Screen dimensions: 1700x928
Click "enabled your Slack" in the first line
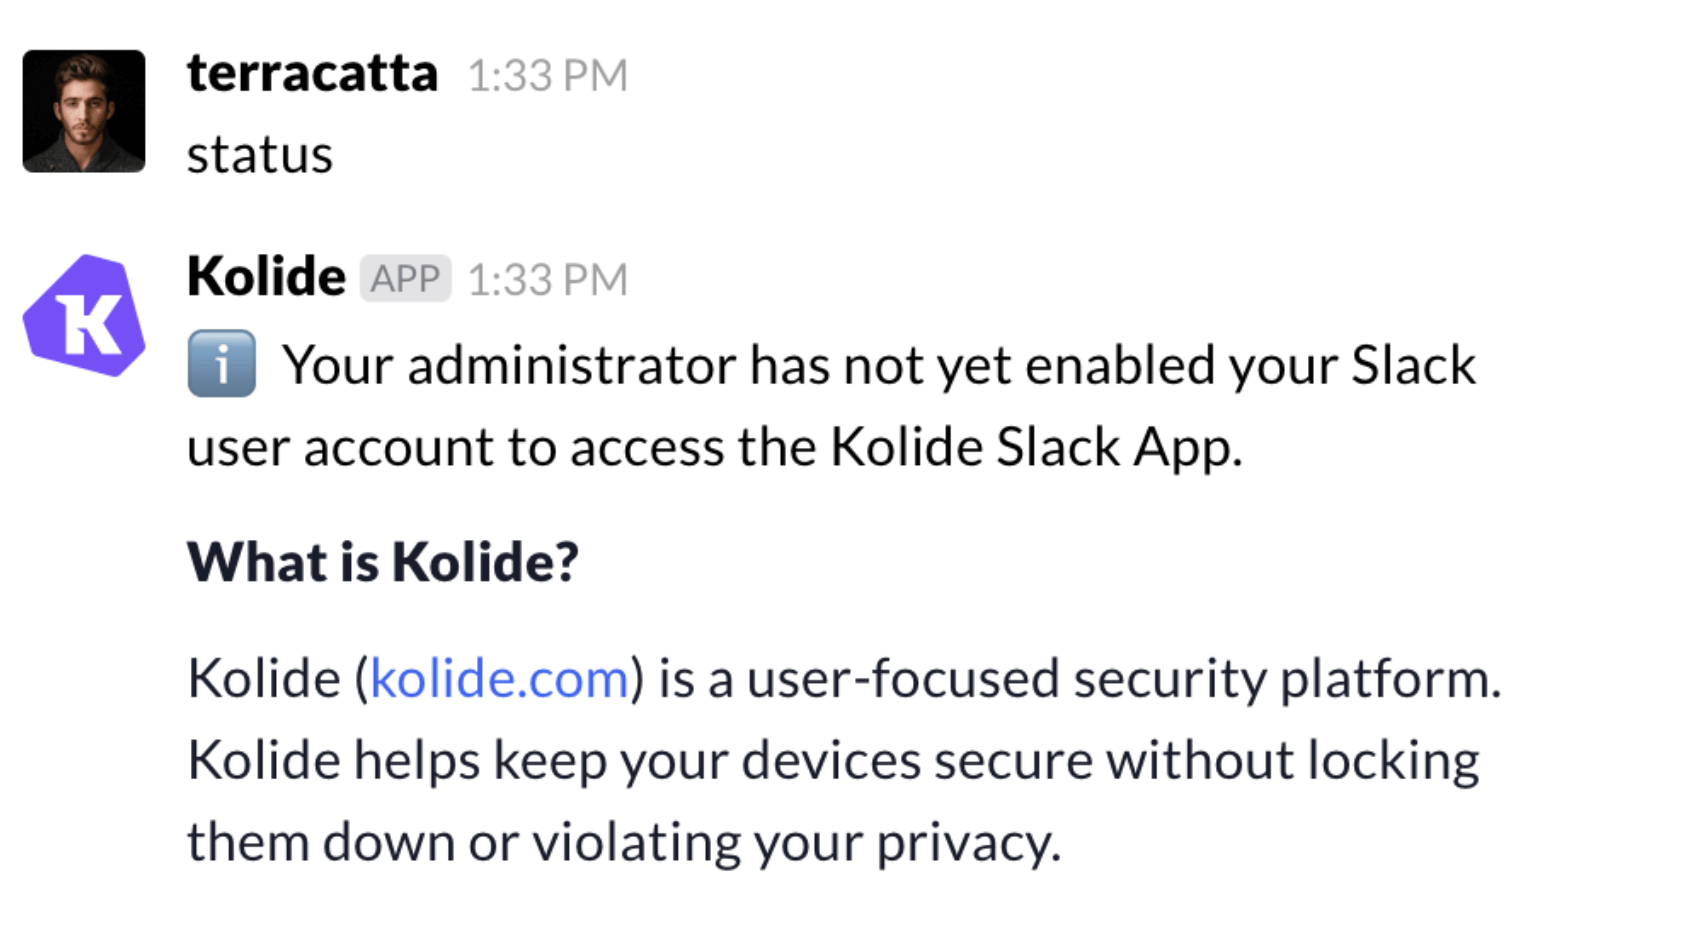pos(1250,365)
